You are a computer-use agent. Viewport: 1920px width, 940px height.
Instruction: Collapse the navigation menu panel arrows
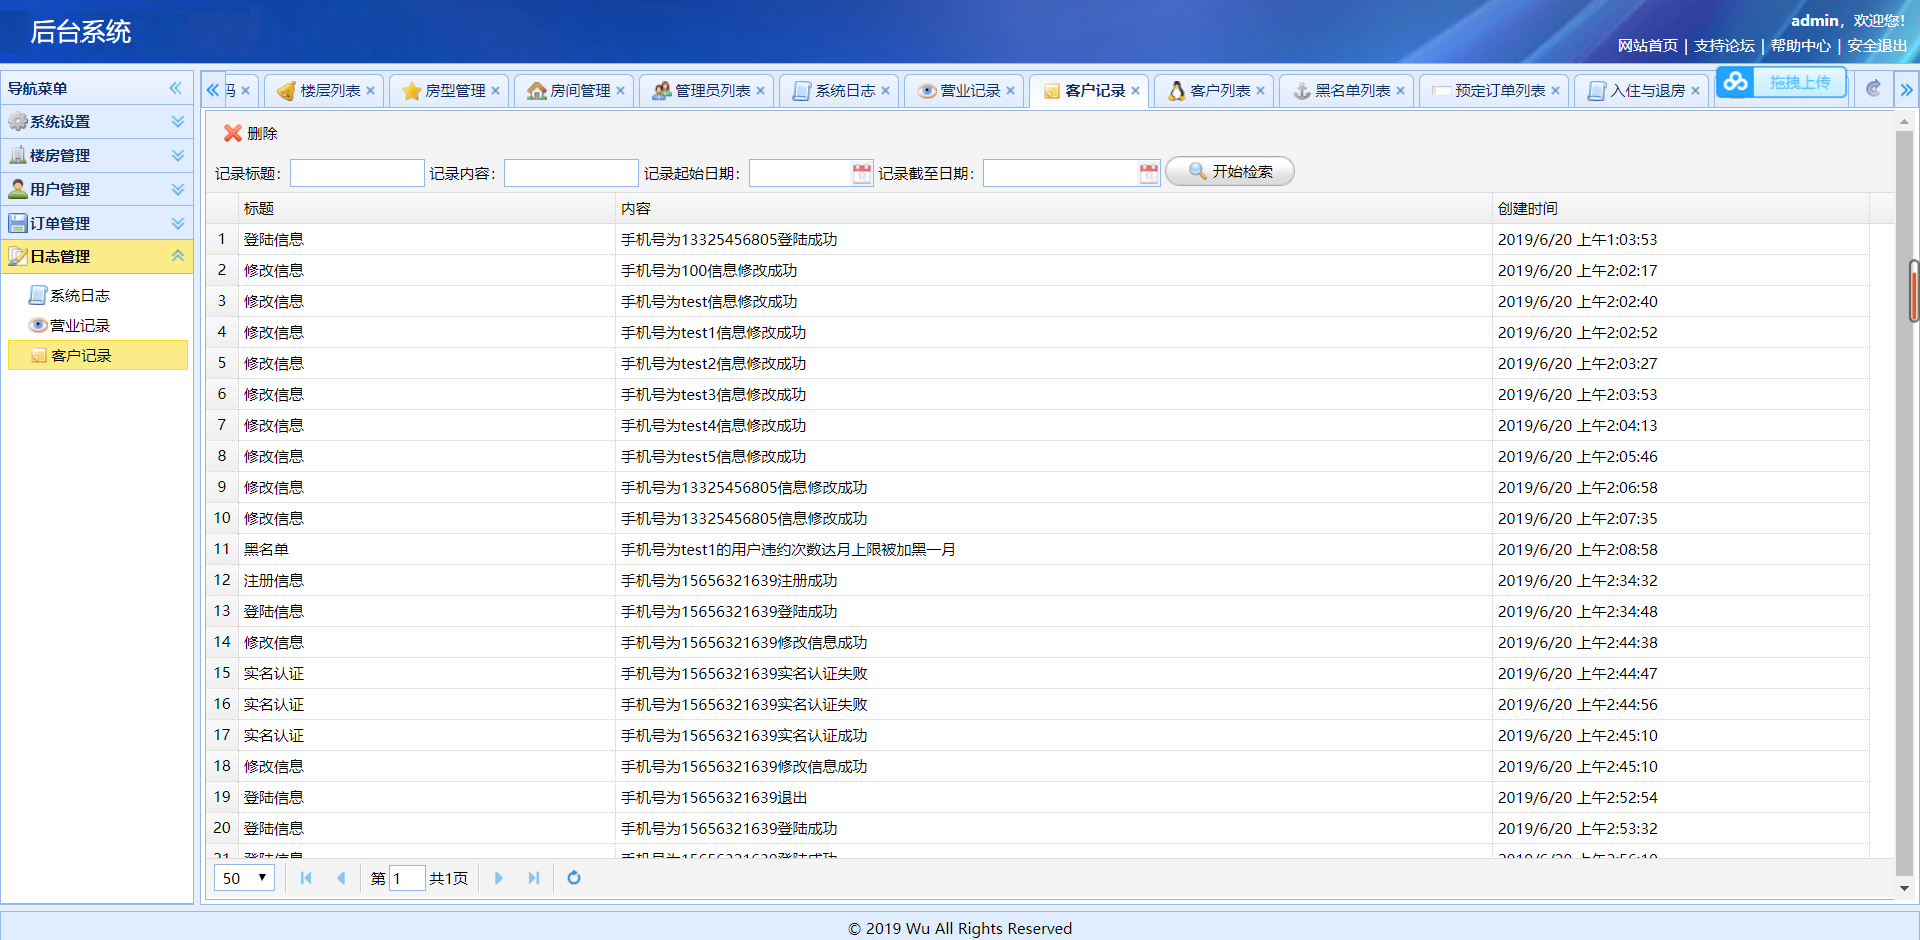click(176, 88)
